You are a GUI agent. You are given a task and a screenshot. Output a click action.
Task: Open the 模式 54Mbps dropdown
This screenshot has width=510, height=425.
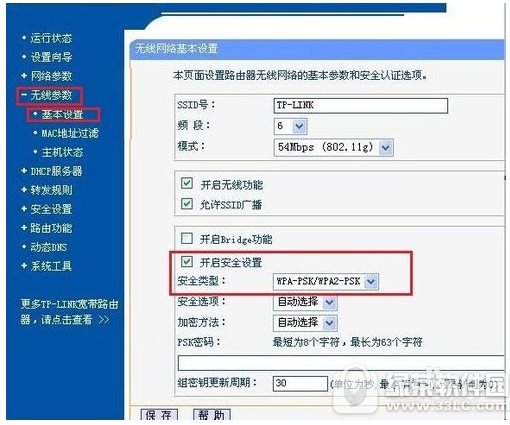[x=333, y=147]
